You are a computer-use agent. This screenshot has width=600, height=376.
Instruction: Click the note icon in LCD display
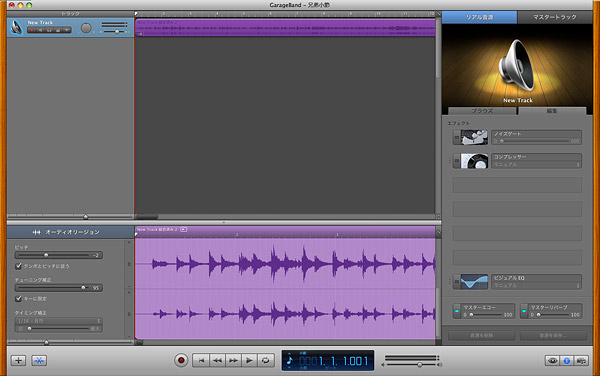point(290,360)
